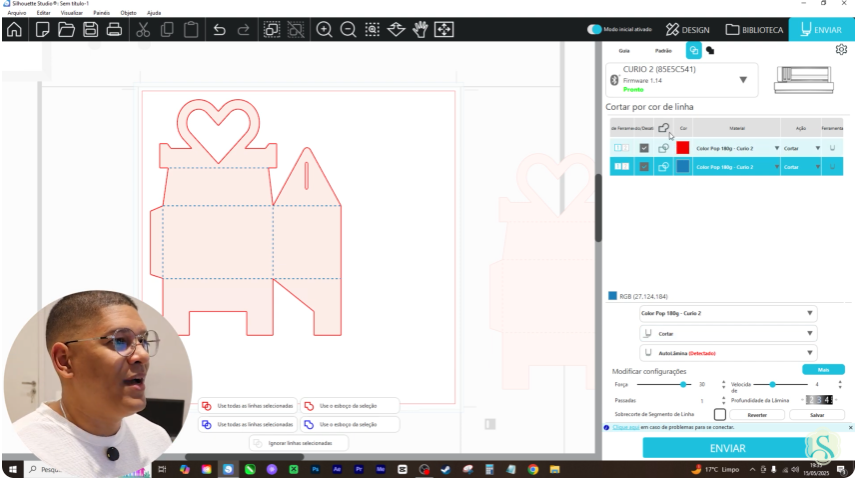Click the Salvar button

817,415
